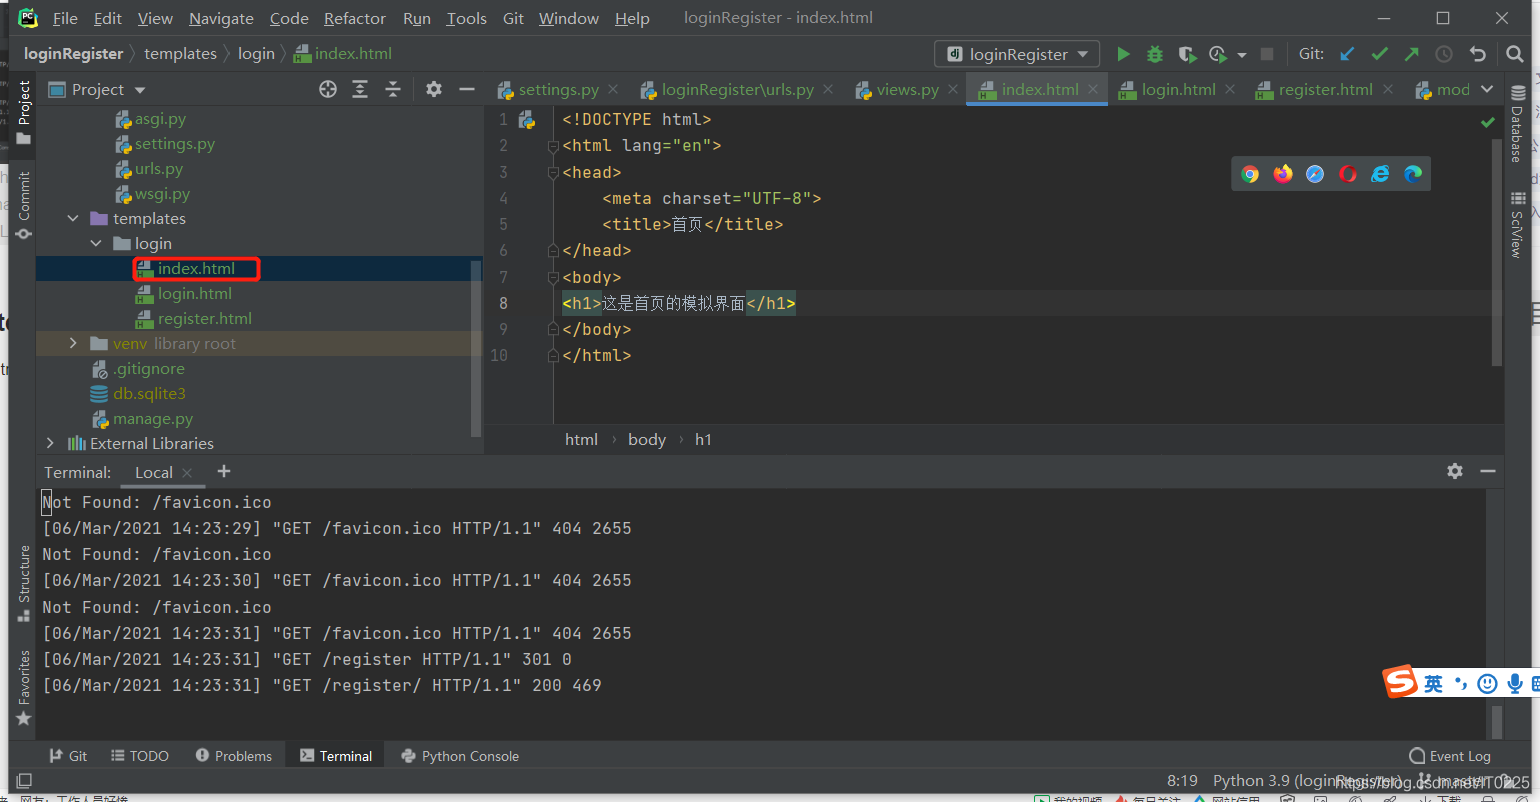Add a new terminal session tab
Screen dimensions: 1540x802
(224, 471)
